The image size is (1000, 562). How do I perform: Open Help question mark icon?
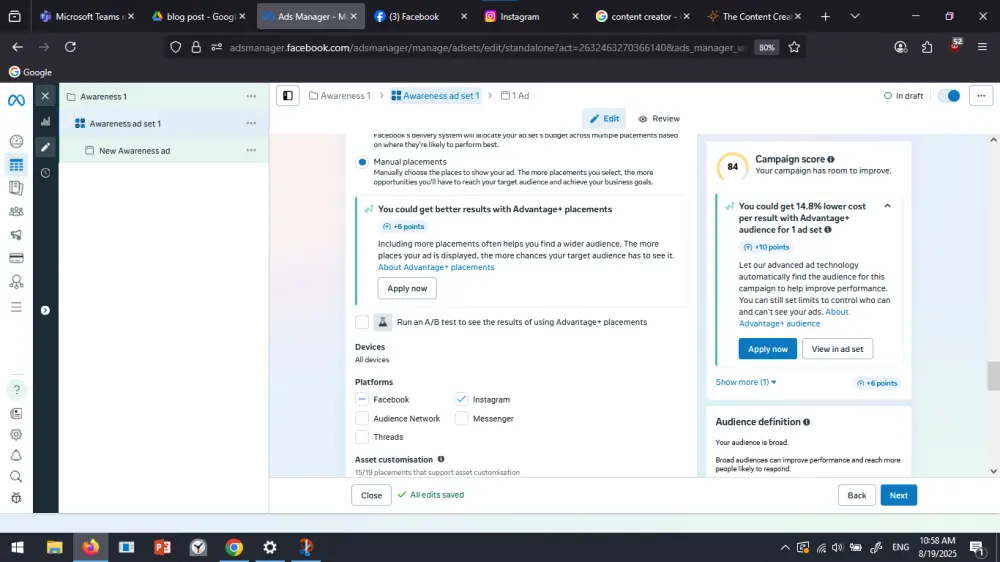(x=17, y=390)
